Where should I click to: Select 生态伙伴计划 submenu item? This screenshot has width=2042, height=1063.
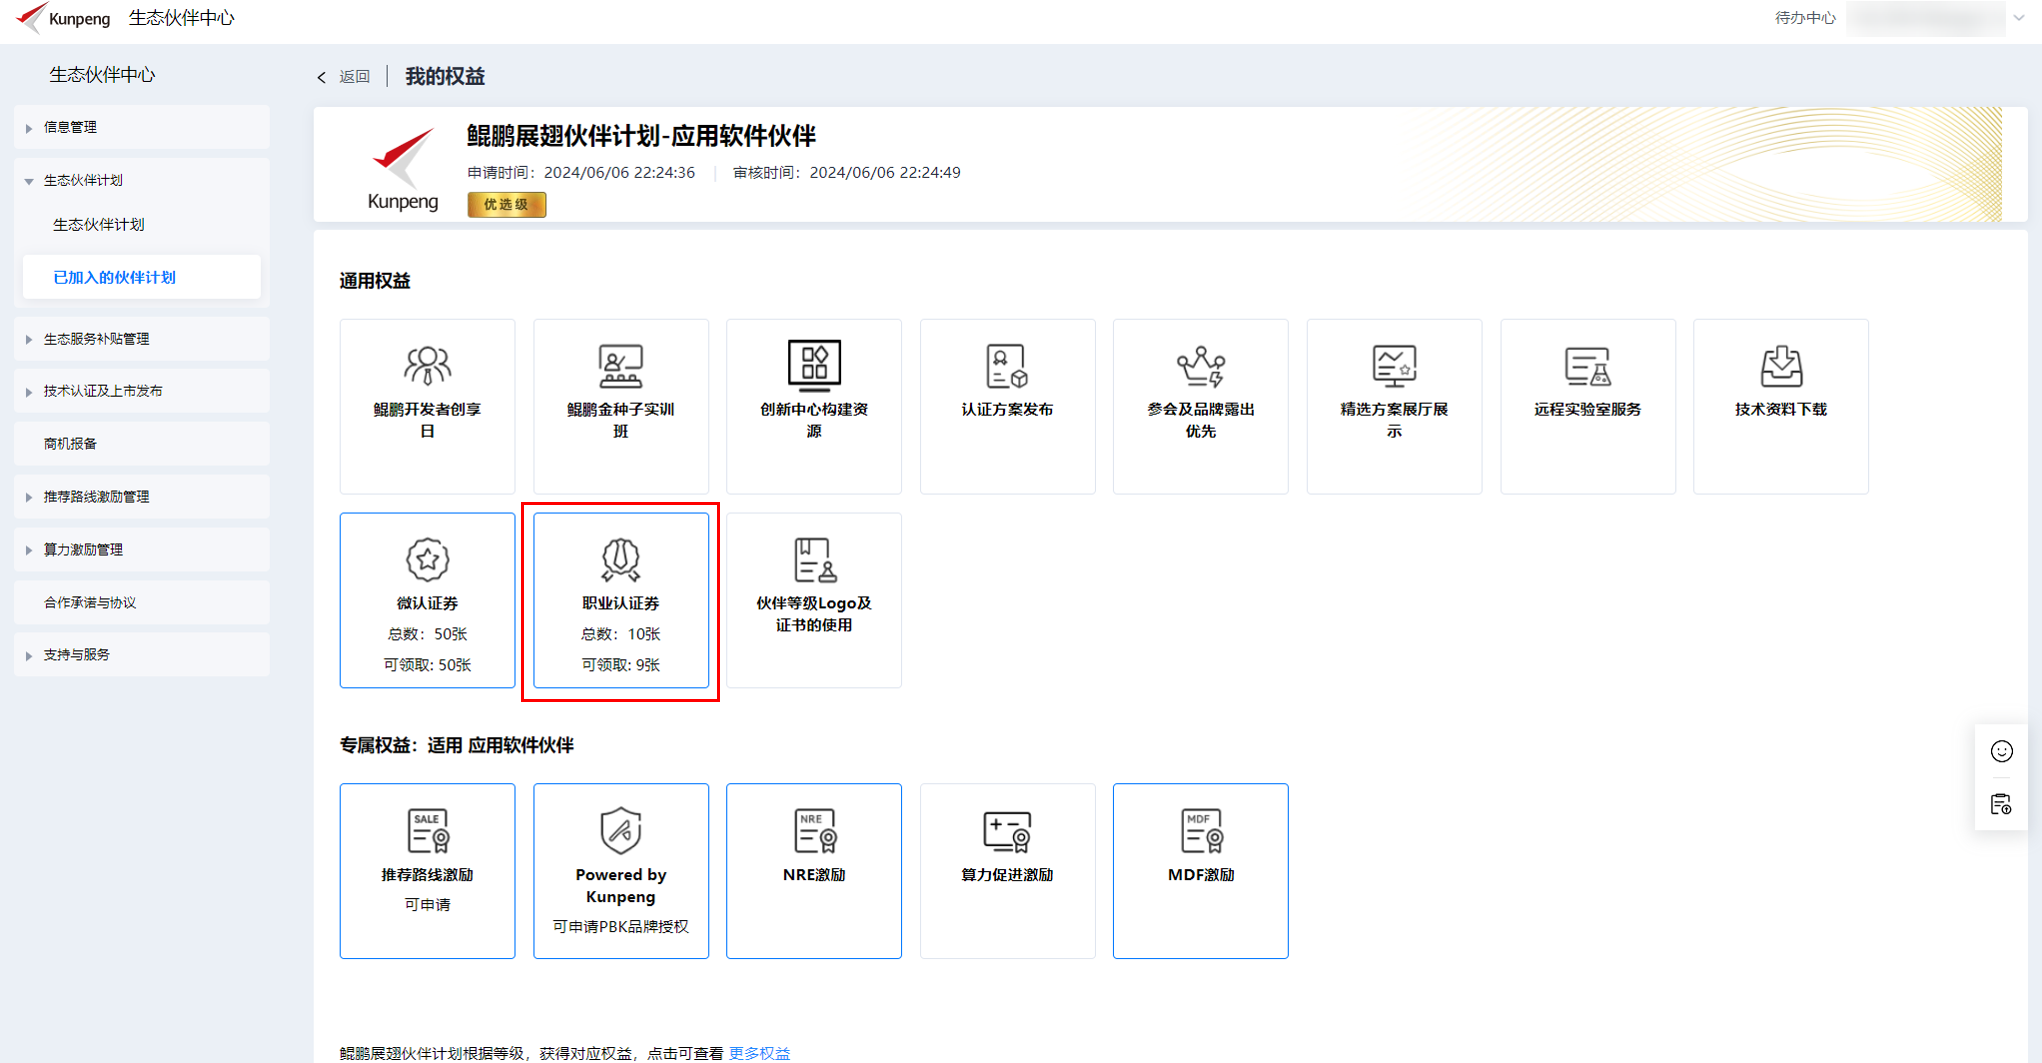(x=99, y=224)
